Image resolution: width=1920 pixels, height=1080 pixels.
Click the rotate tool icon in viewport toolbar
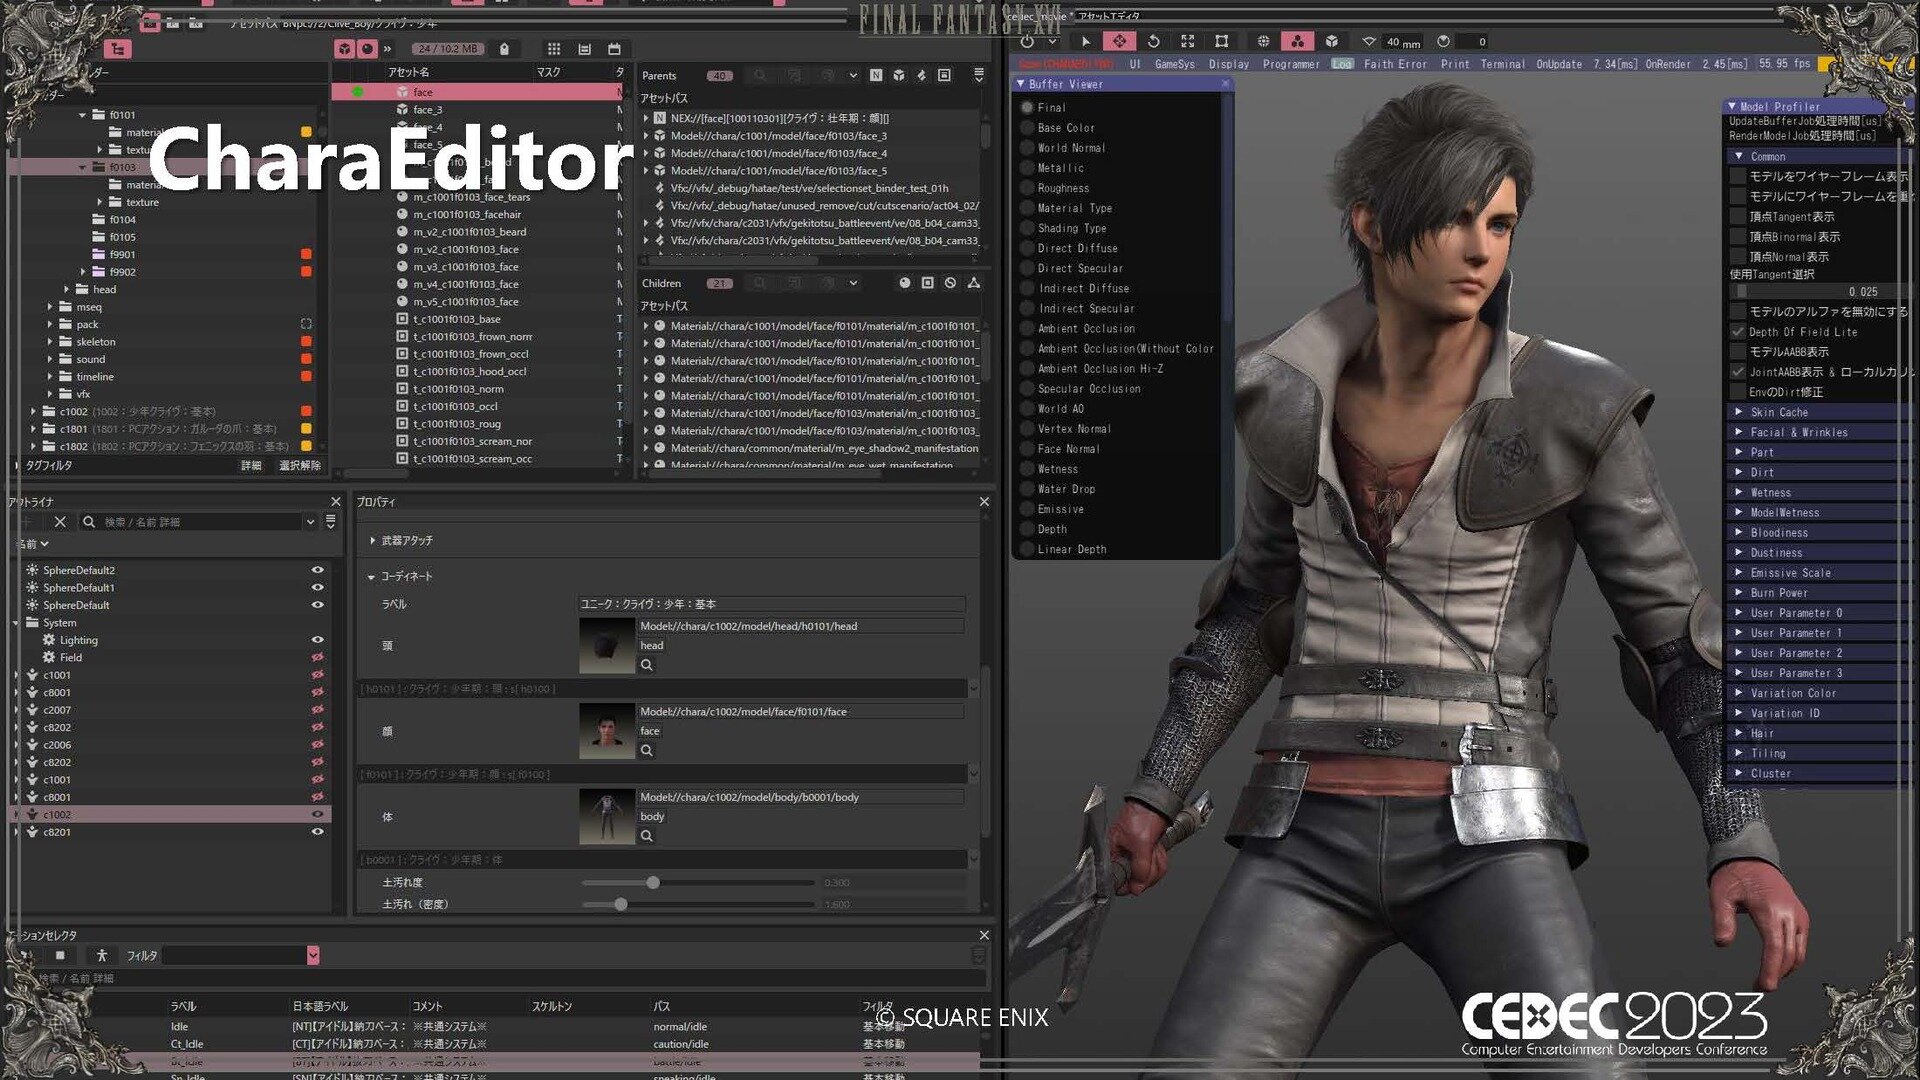(1153, 41)
